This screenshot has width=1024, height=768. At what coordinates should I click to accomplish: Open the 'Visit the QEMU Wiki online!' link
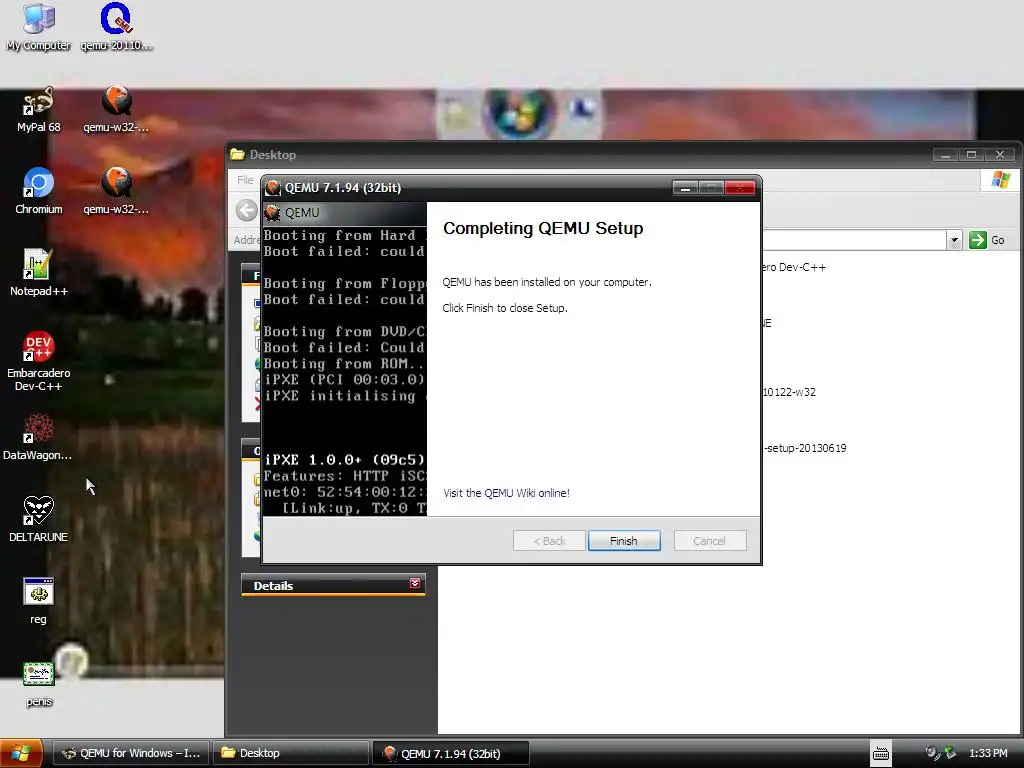coord(506,493)
